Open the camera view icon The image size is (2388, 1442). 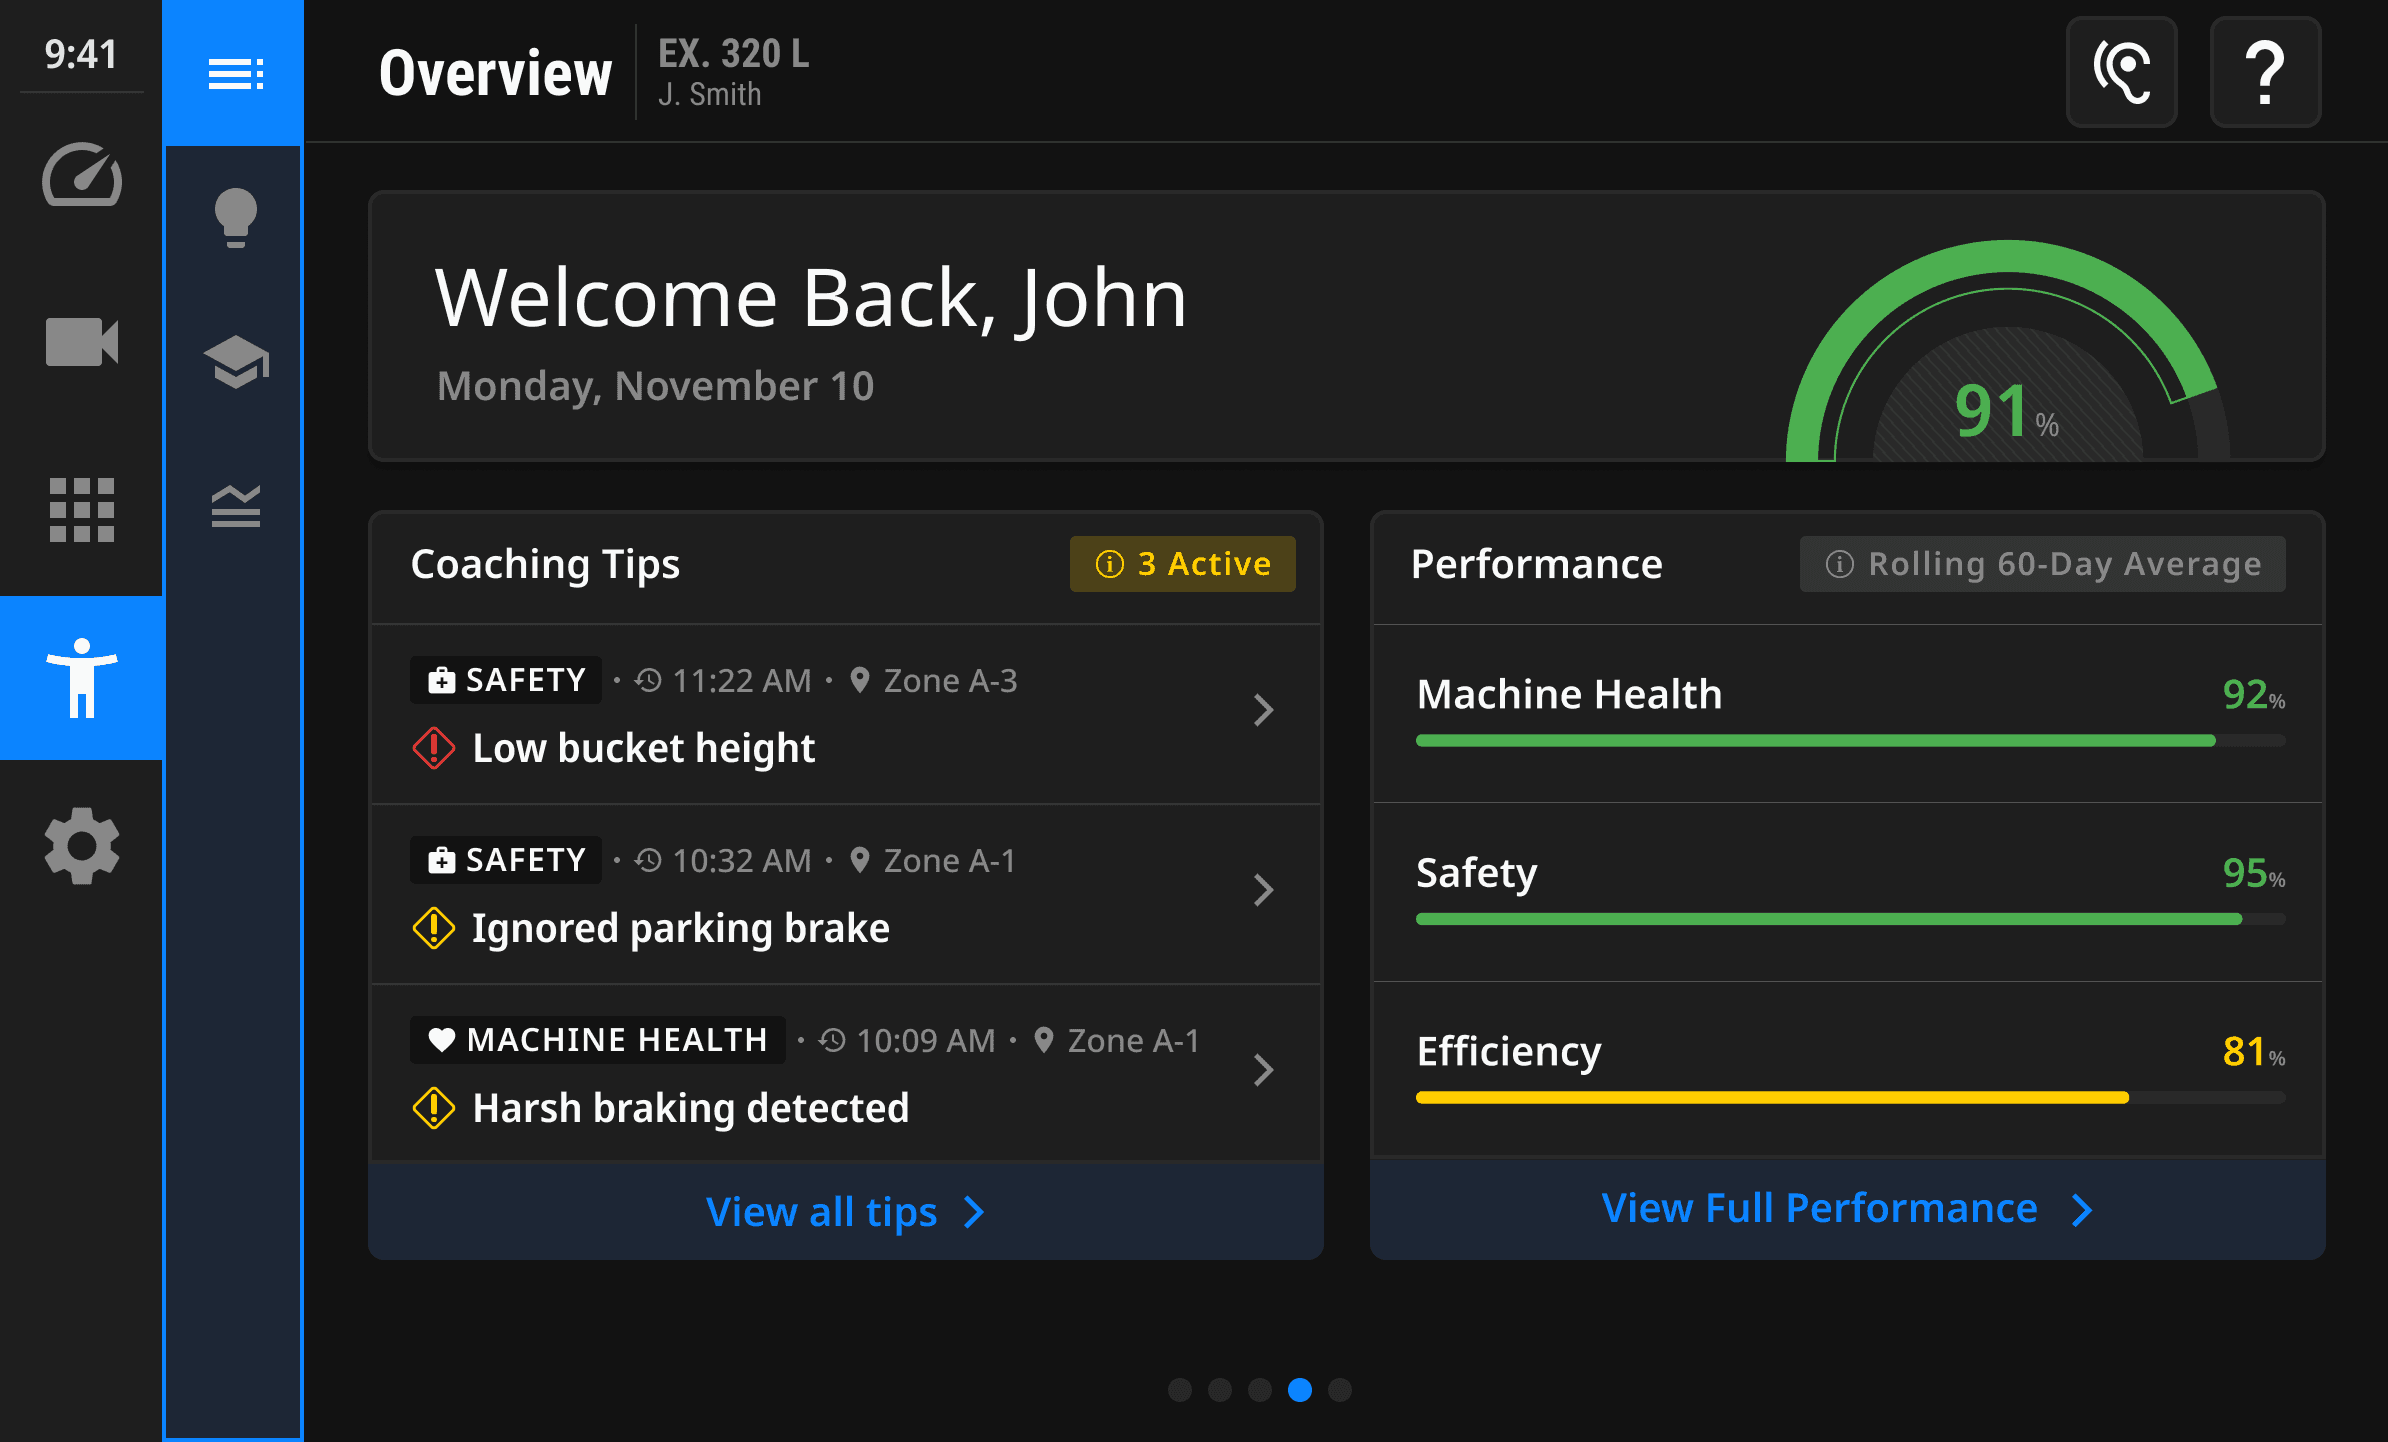82,342
